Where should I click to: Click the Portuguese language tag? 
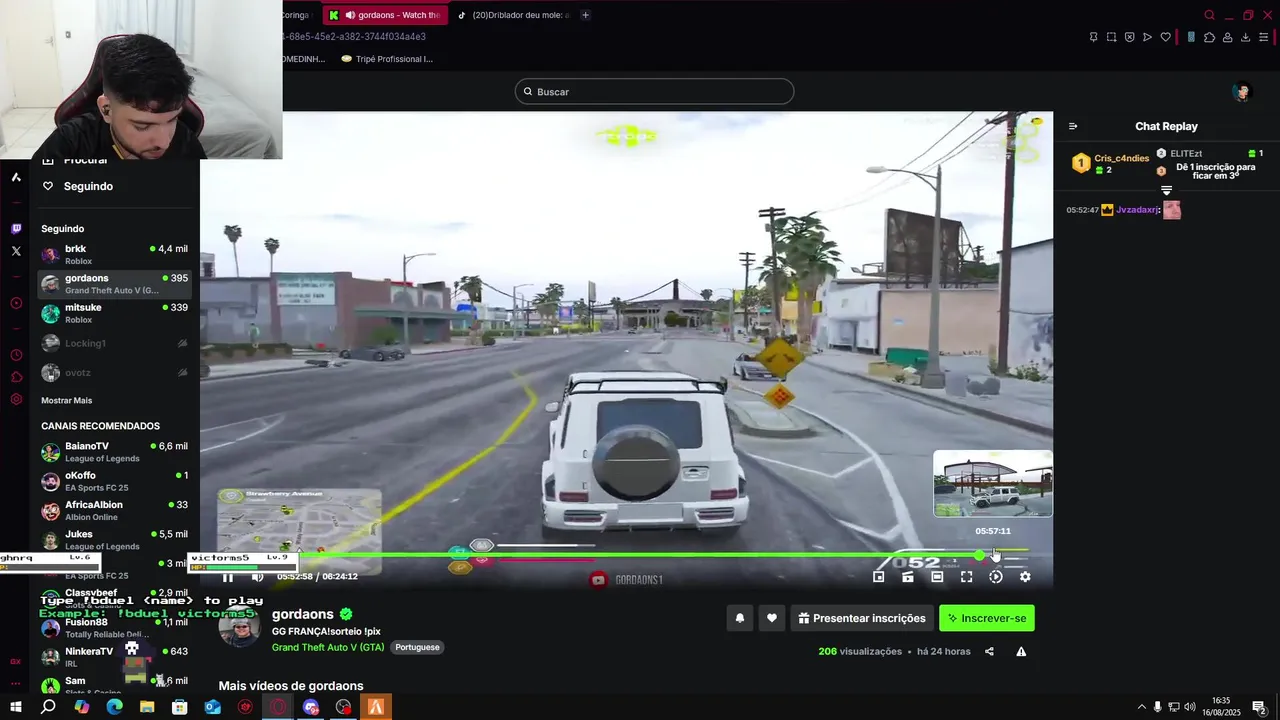417,647
